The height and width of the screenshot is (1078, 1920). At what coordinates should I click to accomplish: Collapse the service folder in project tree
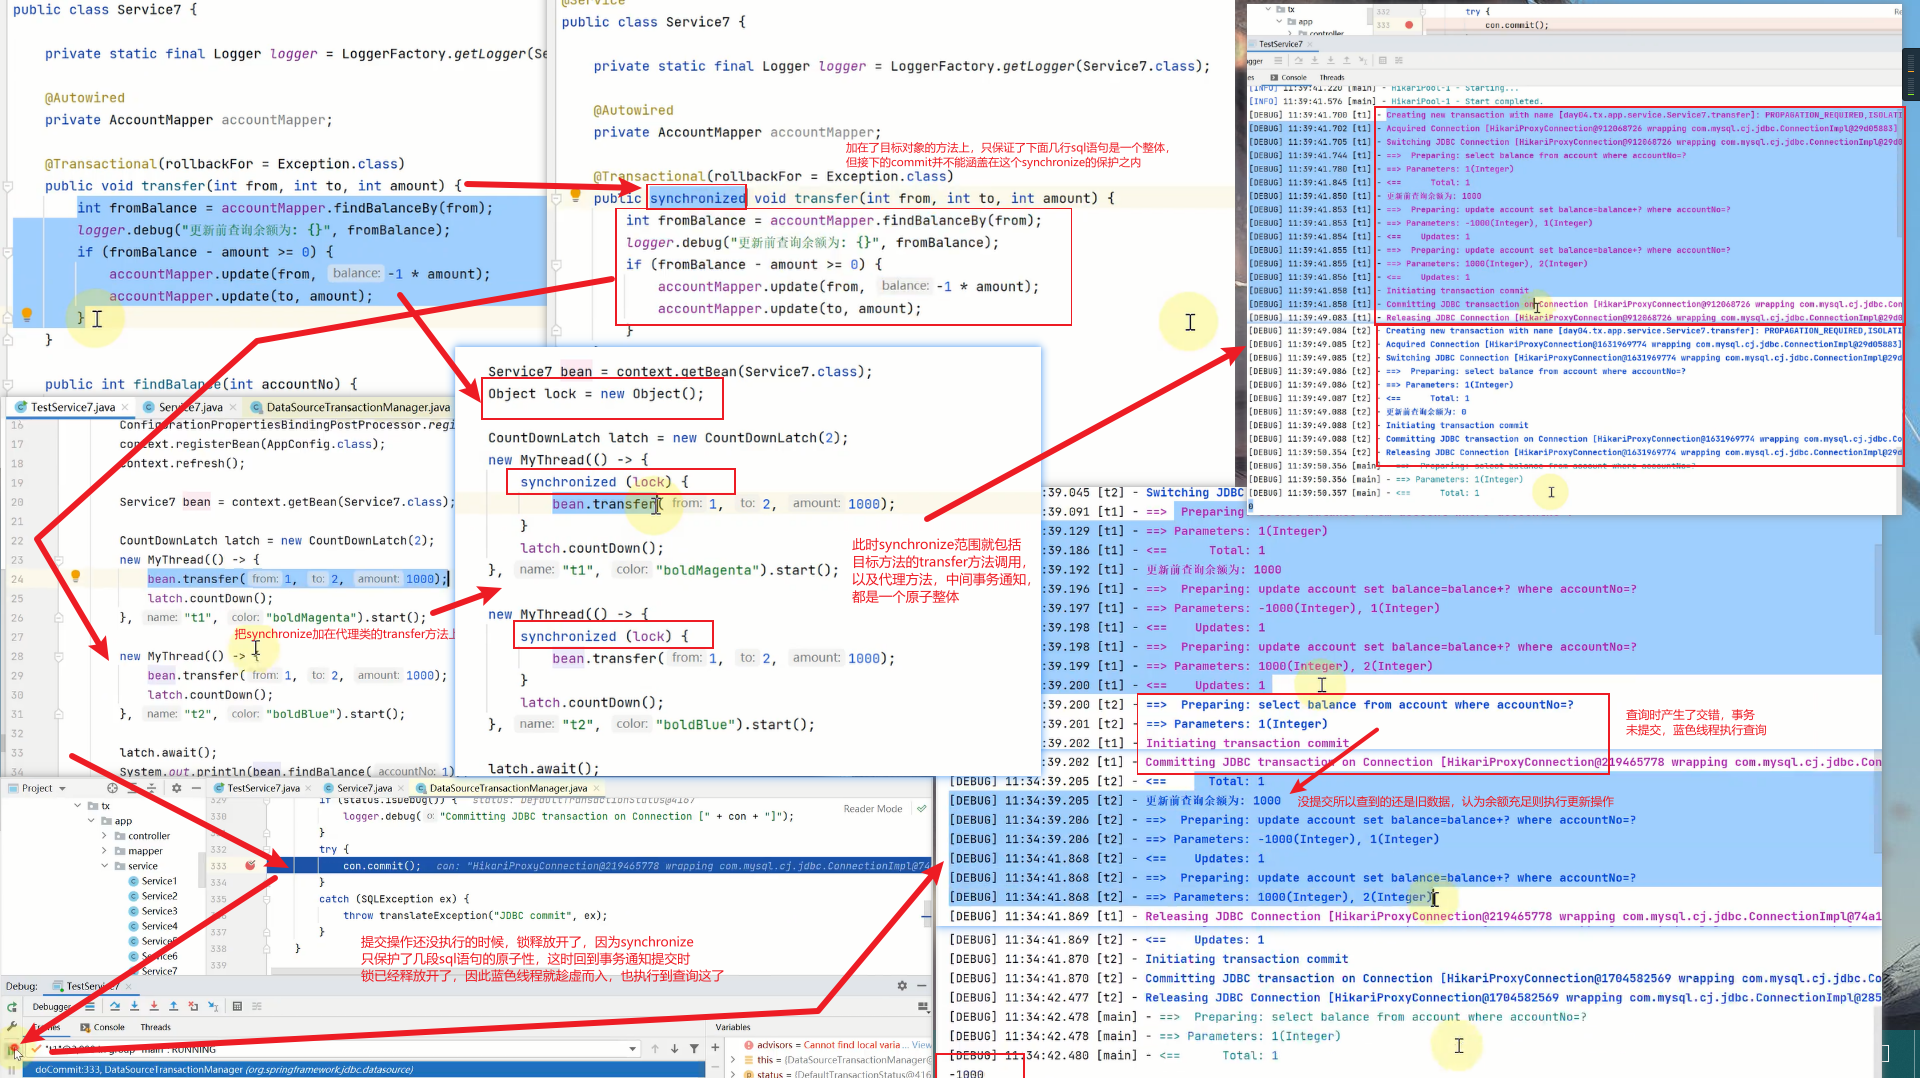point(104,866)
